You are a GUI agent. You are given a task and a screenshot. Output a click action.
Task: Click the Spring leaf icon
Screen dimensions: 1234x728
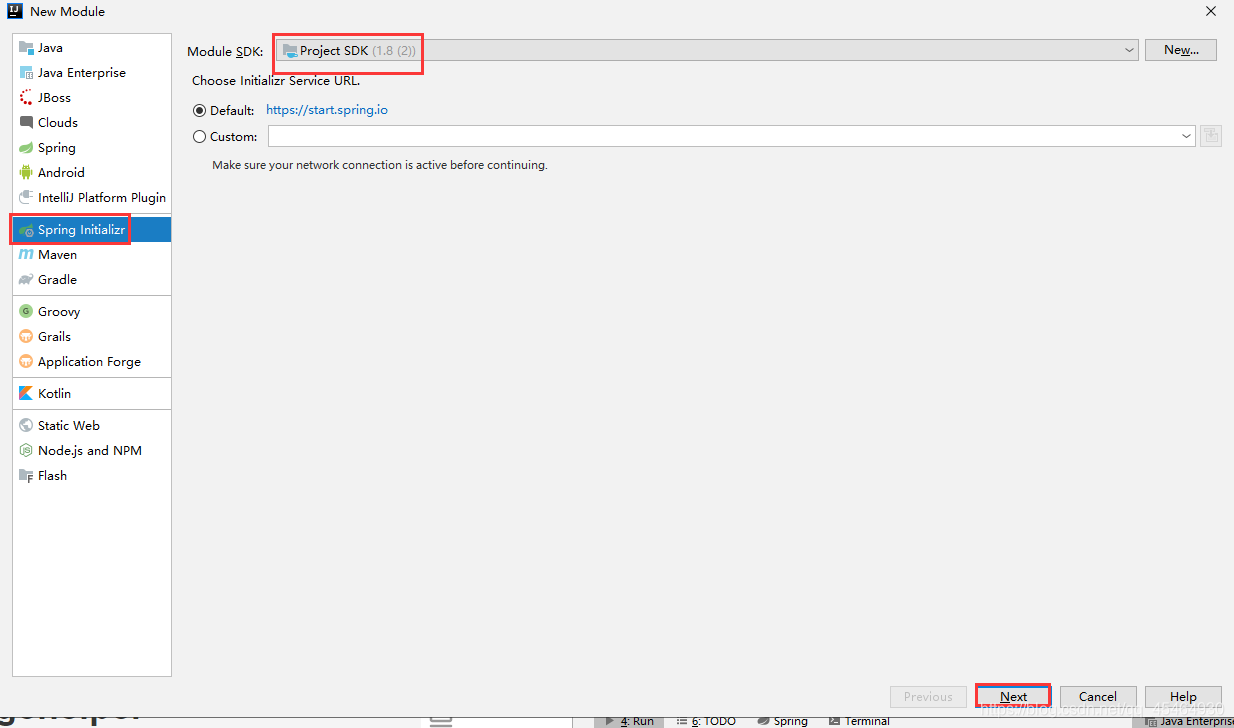tap(26, 148)
